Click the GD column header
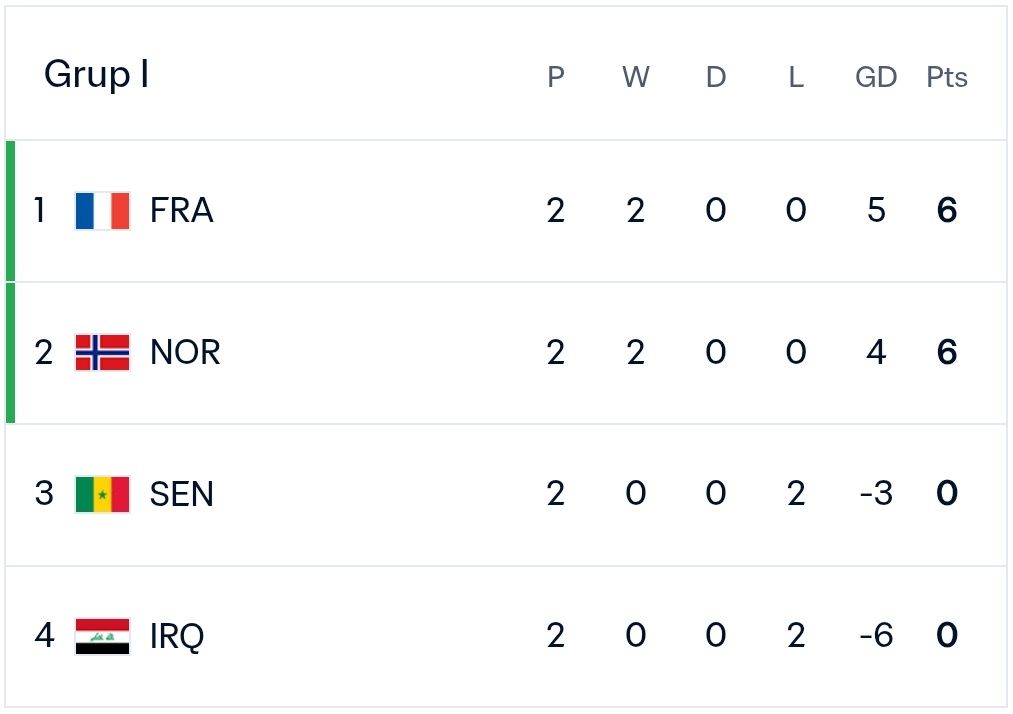 pyautogui.click(x=876, y=78)
